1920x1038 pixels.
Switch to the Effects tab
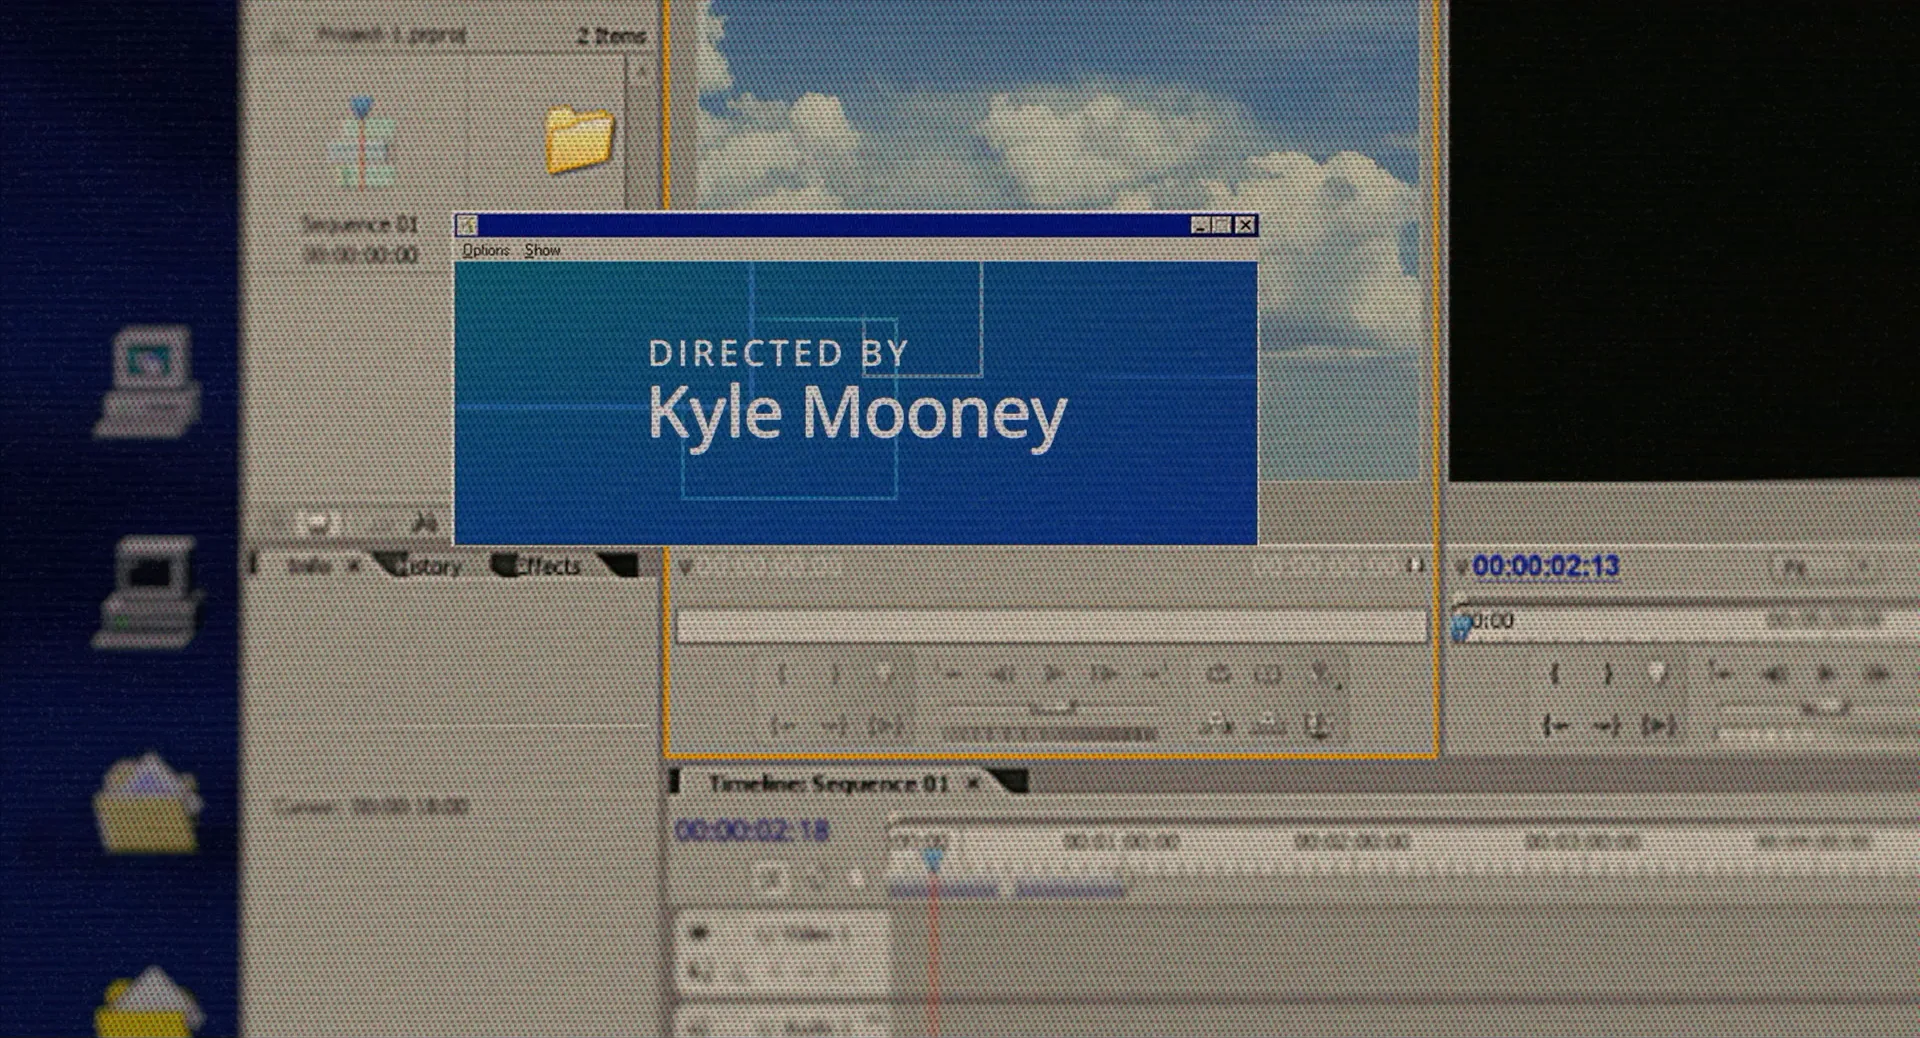tap(547, 566)
